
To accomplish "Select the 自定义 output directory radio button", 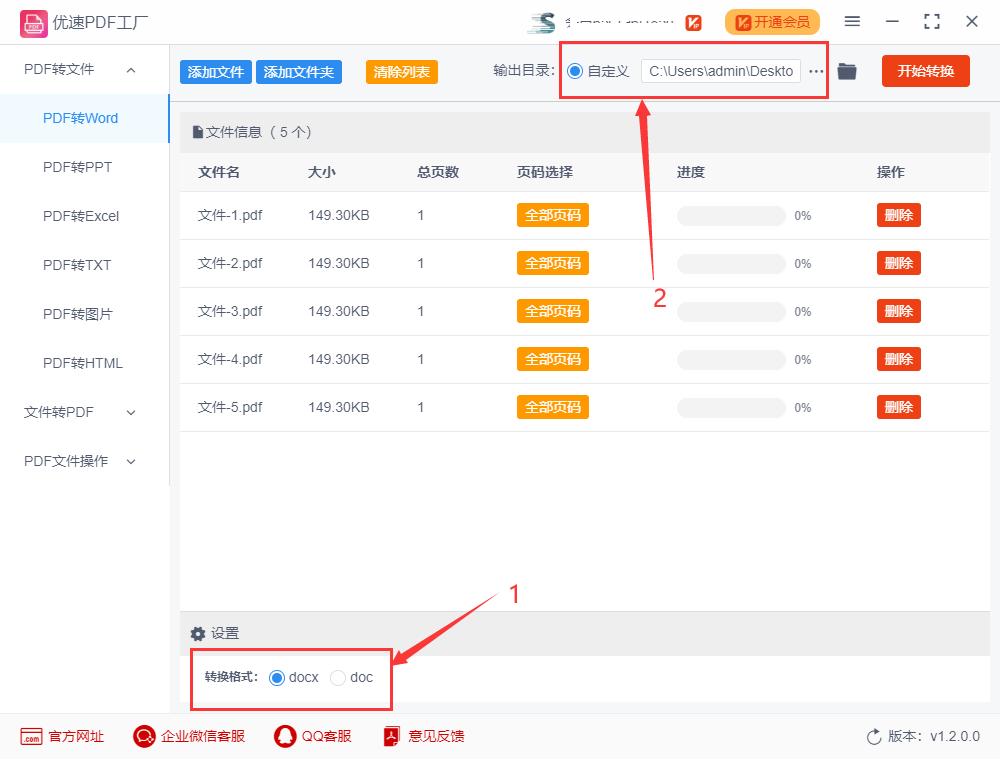I will (573, 71).
